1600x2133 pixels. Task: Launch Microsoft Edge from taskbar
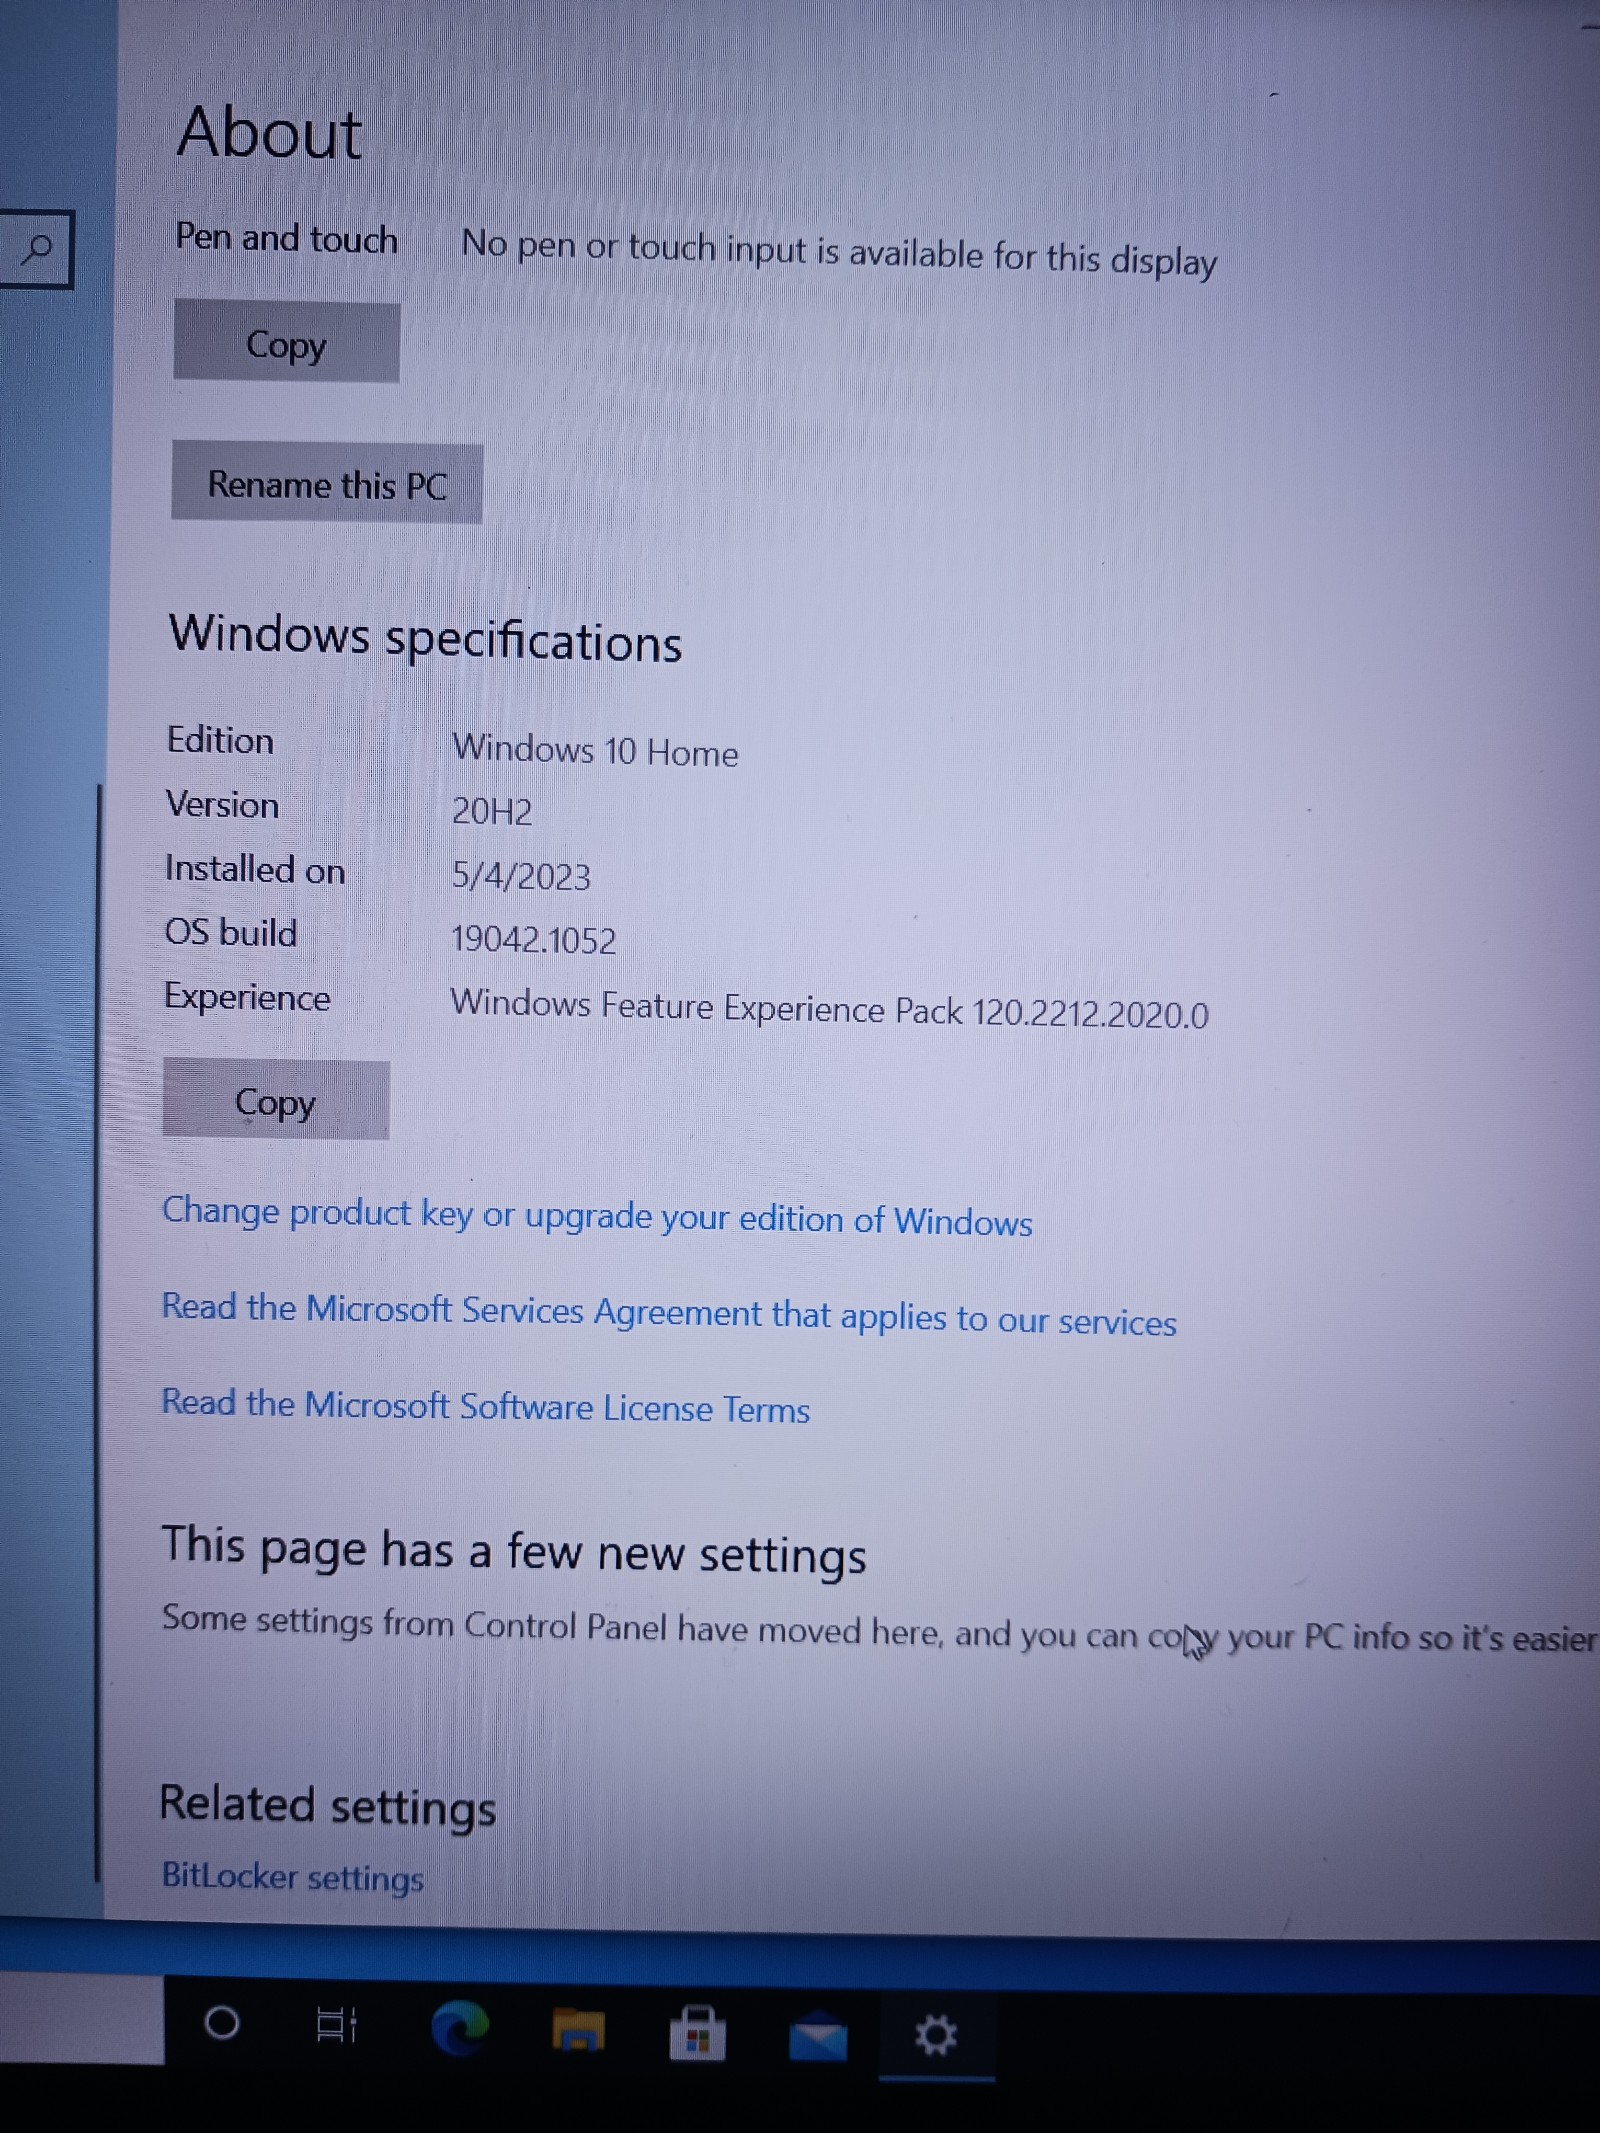(460, 2029)
